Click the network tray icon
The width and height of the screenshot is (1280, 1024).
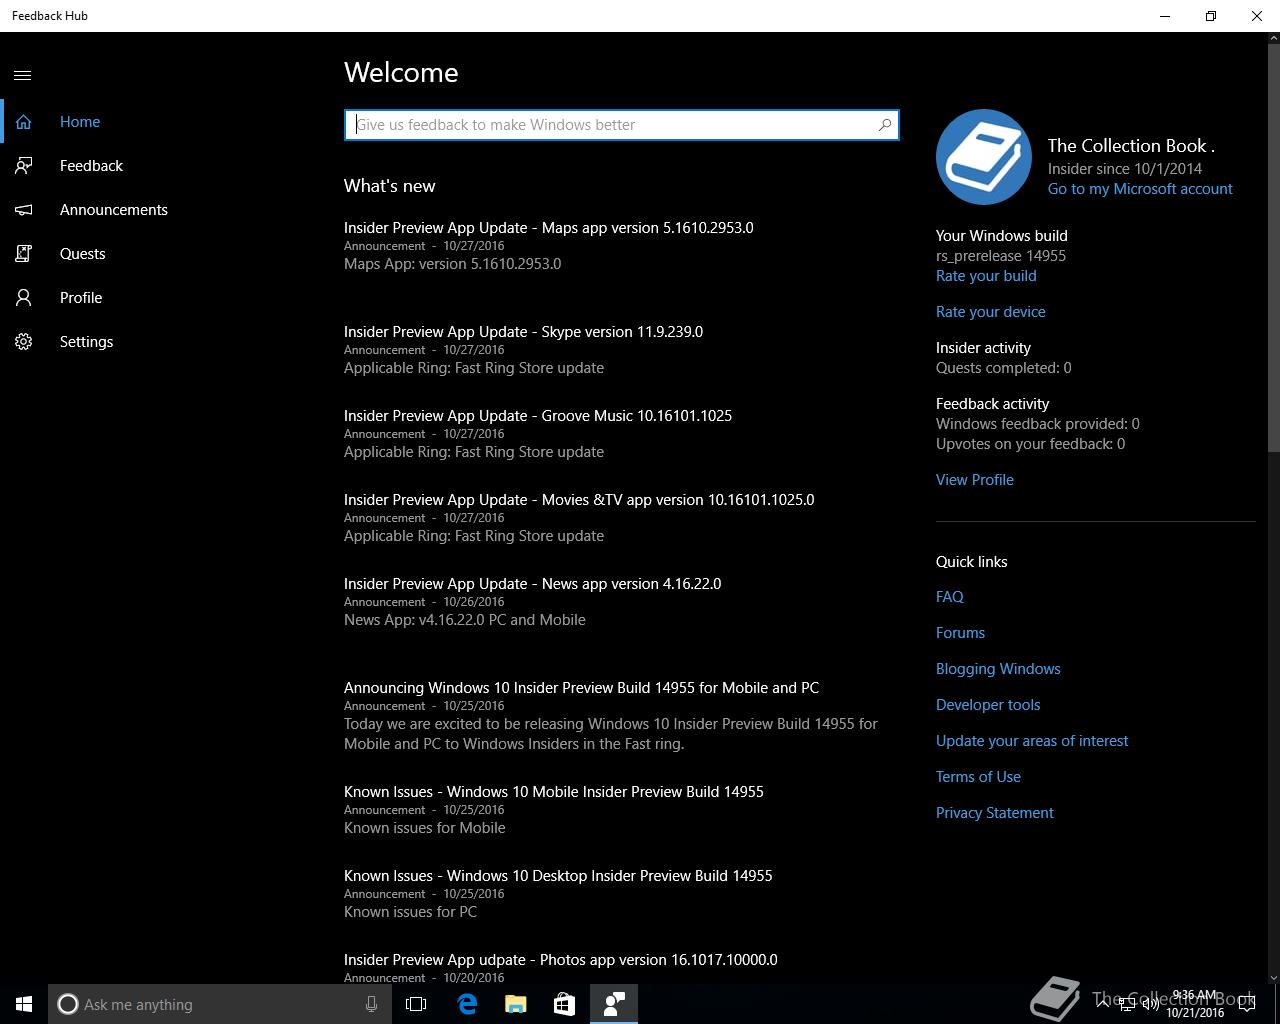1127,1005
